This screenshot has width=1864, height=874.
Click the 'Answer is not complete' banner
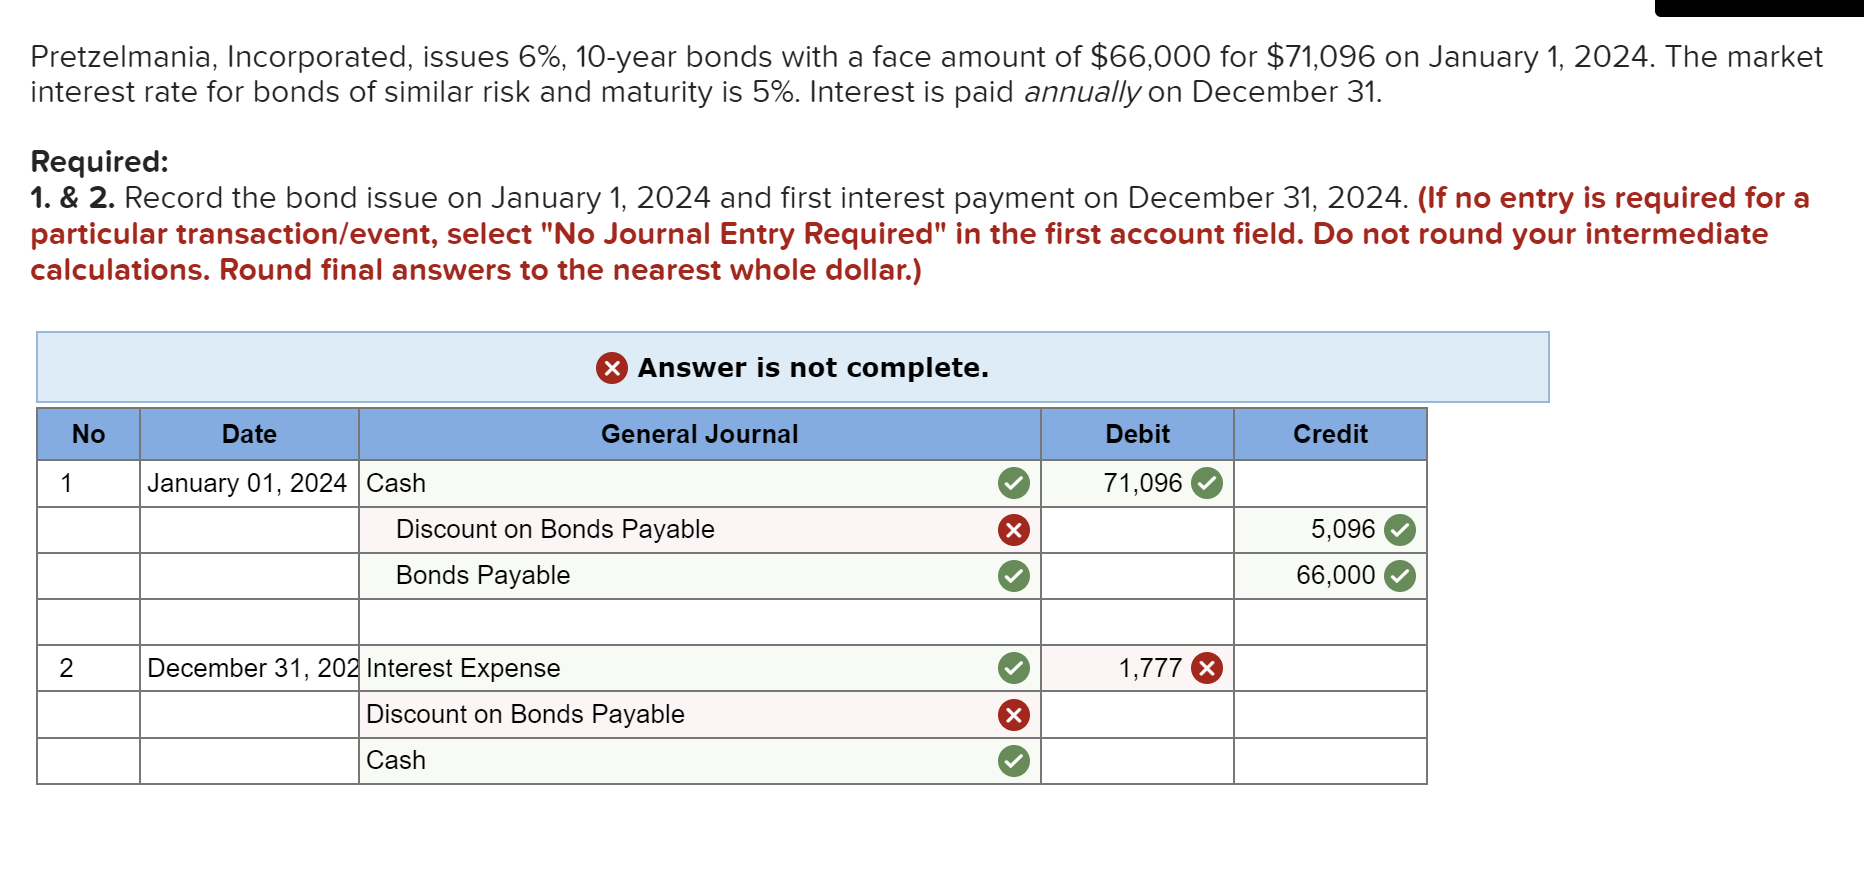tap(792, 367)
